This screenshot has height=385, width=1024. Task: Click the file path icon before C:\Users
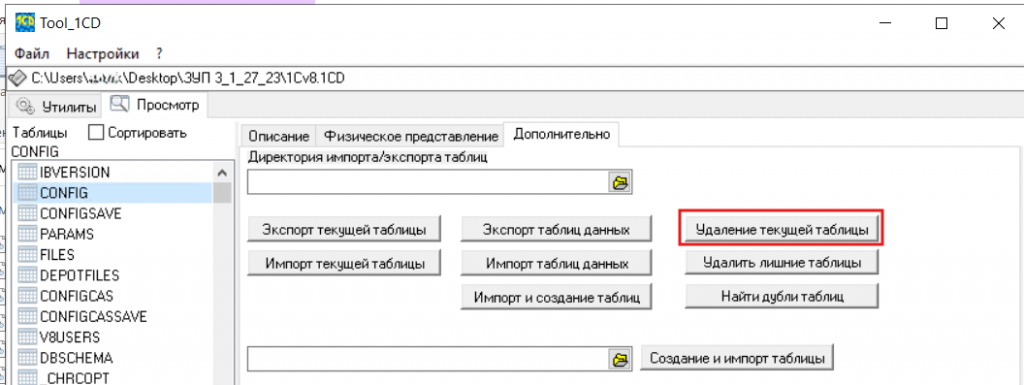pyautogui.click(x=18, y=78)
